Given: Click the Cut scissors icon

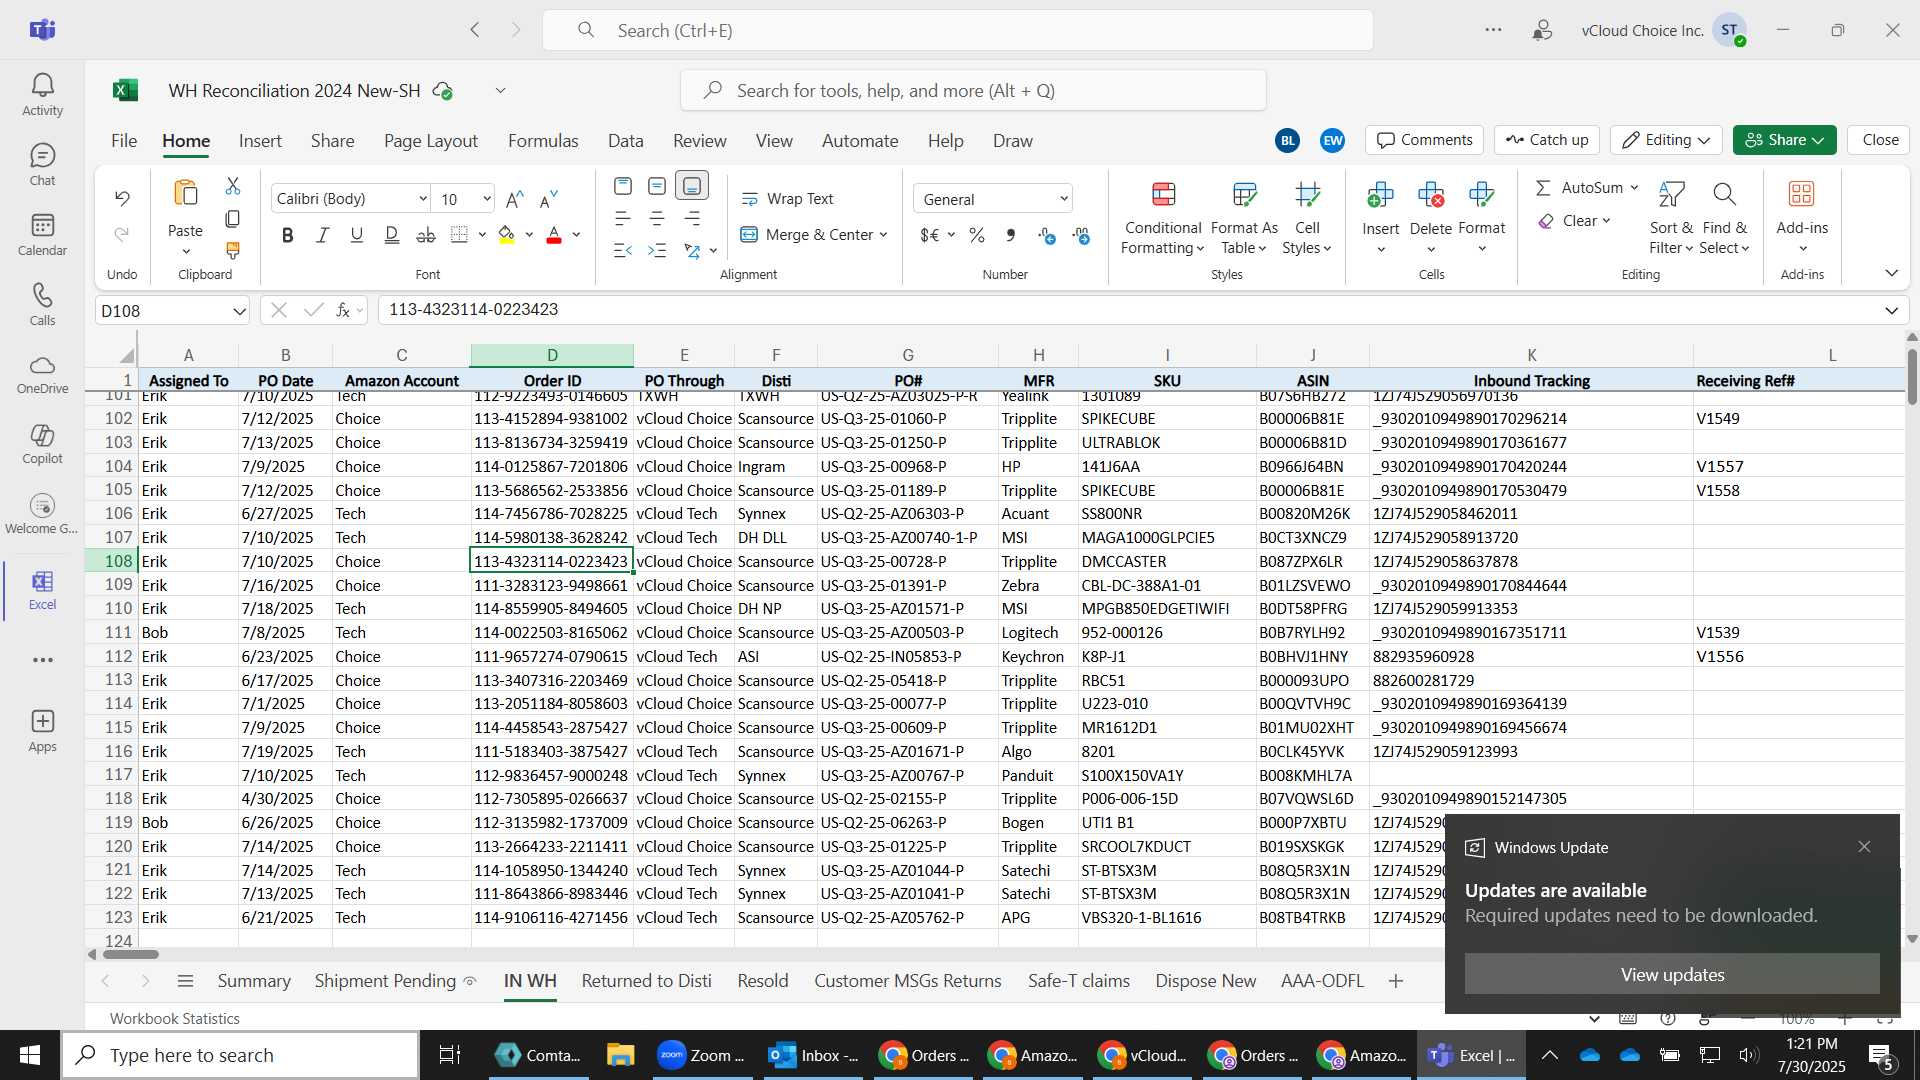Looking at the screenshot, I should click(233, 186).
